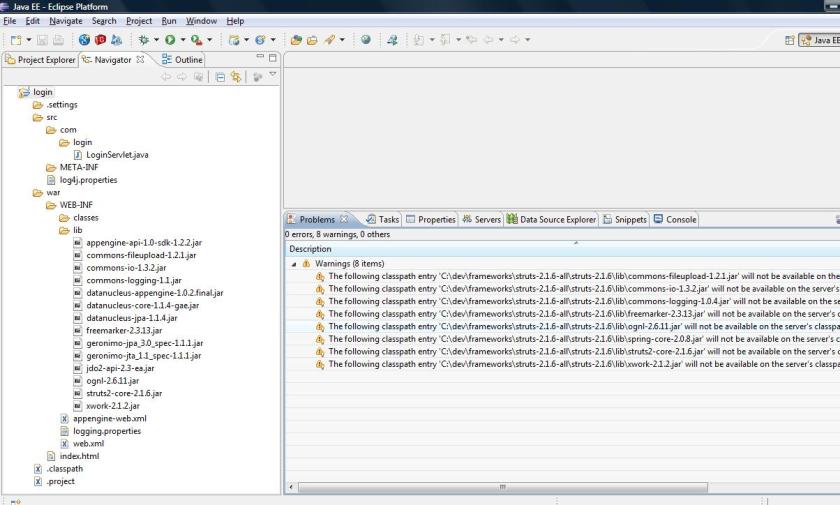Open dropdown arrow next to Run icon
This screenshot has width=840, height=505.
(181, 40)
